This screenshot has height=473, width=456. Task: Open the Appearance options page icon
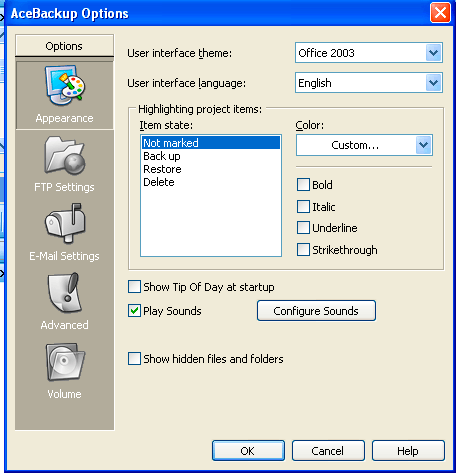point(65,85)
